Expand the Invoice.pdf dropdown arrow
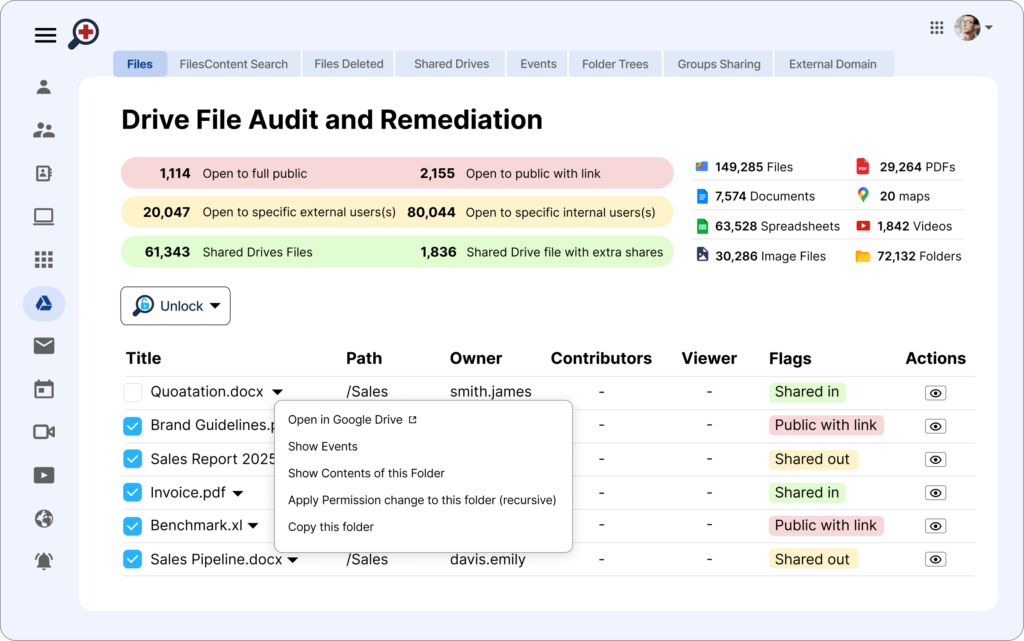The width and height of the screenshot is (1024, 641). coord(238,493)
